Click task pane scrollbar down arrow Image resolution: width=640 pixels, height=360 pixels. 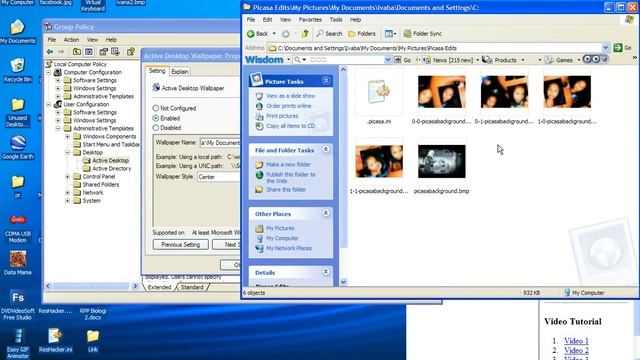pos(343,282)
